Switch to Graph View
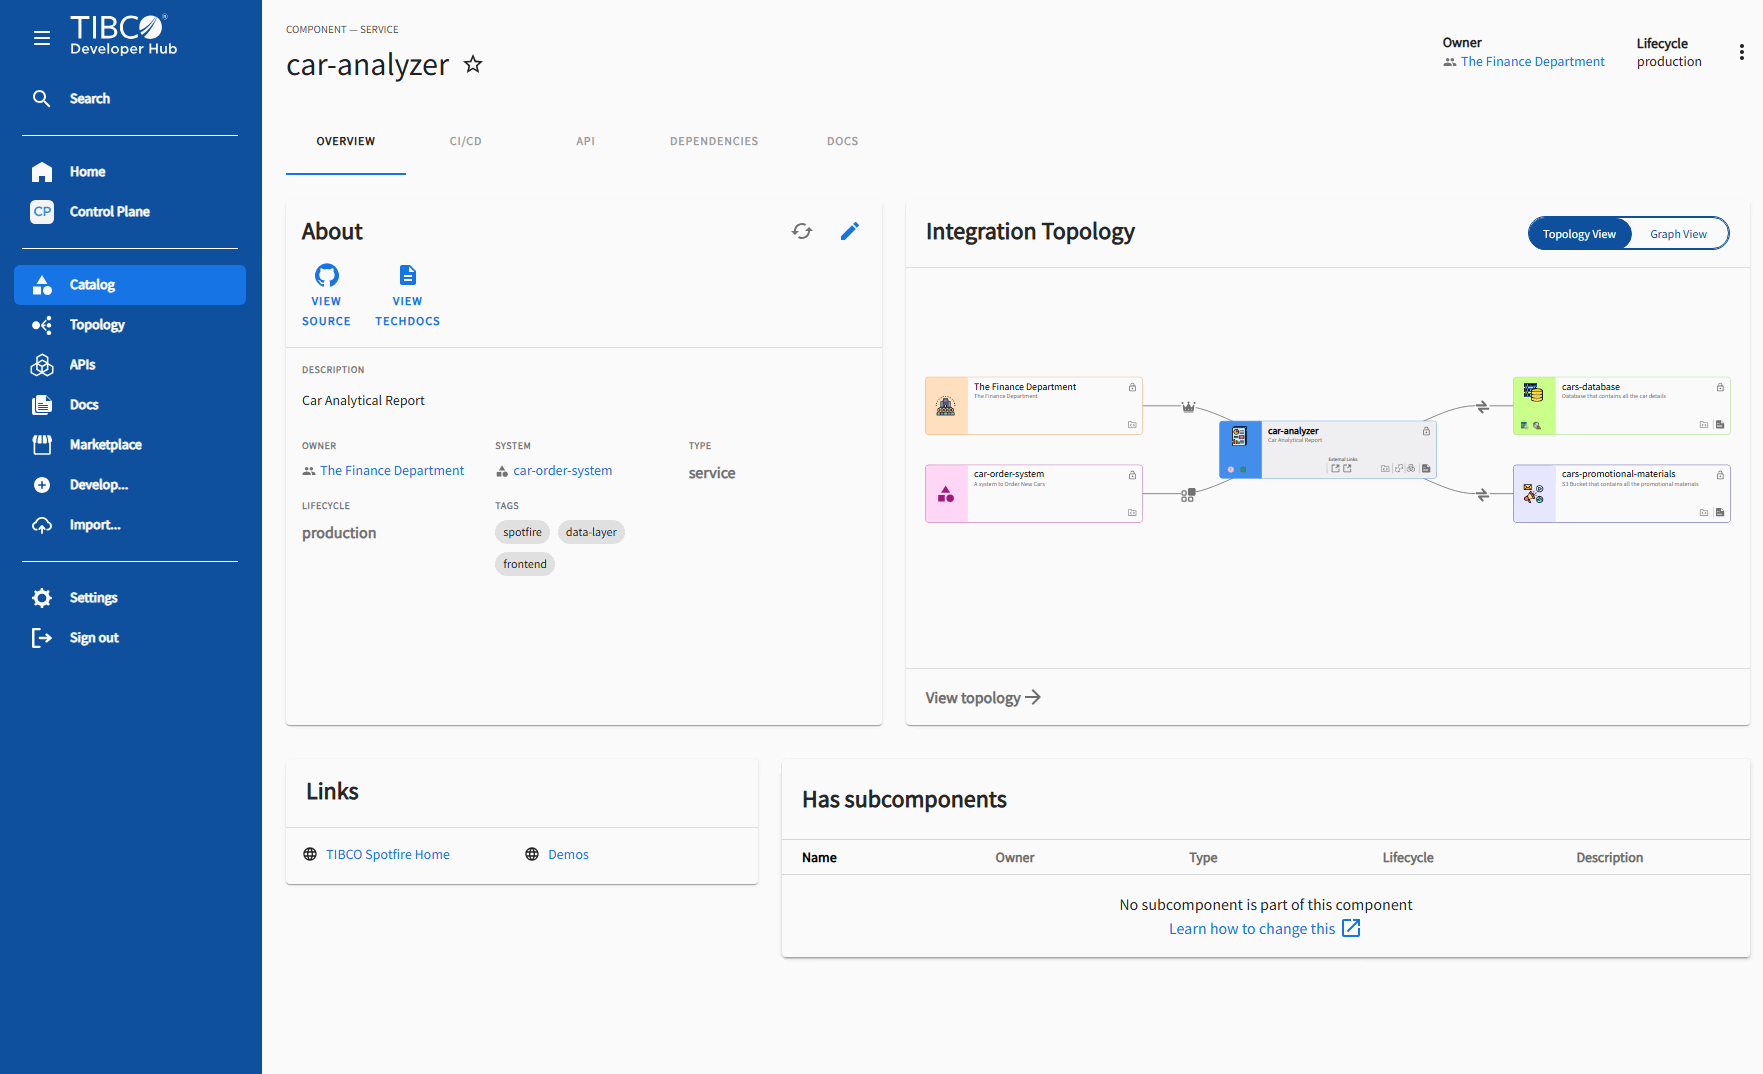 (x=1678, y=234)
